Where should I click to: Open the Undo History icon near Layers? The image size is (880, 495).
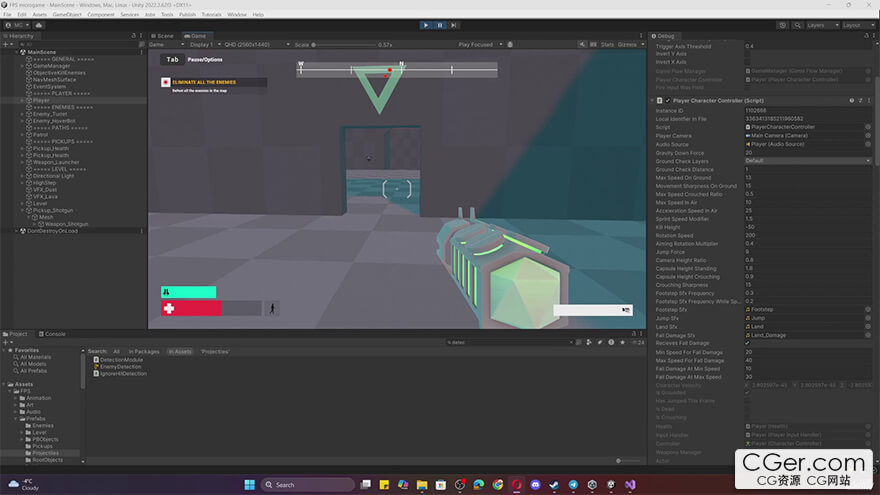pos(782,25)
